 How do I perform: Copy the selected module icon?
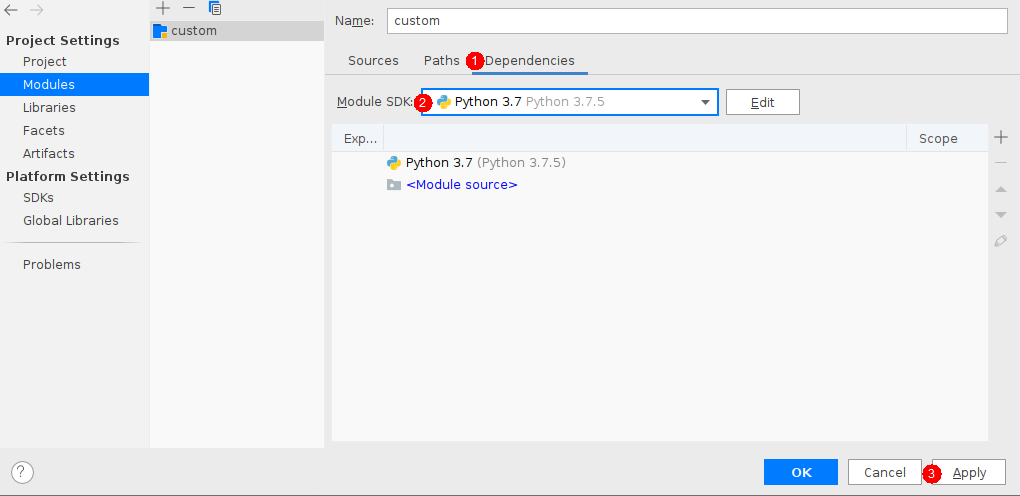pos(215,8)
